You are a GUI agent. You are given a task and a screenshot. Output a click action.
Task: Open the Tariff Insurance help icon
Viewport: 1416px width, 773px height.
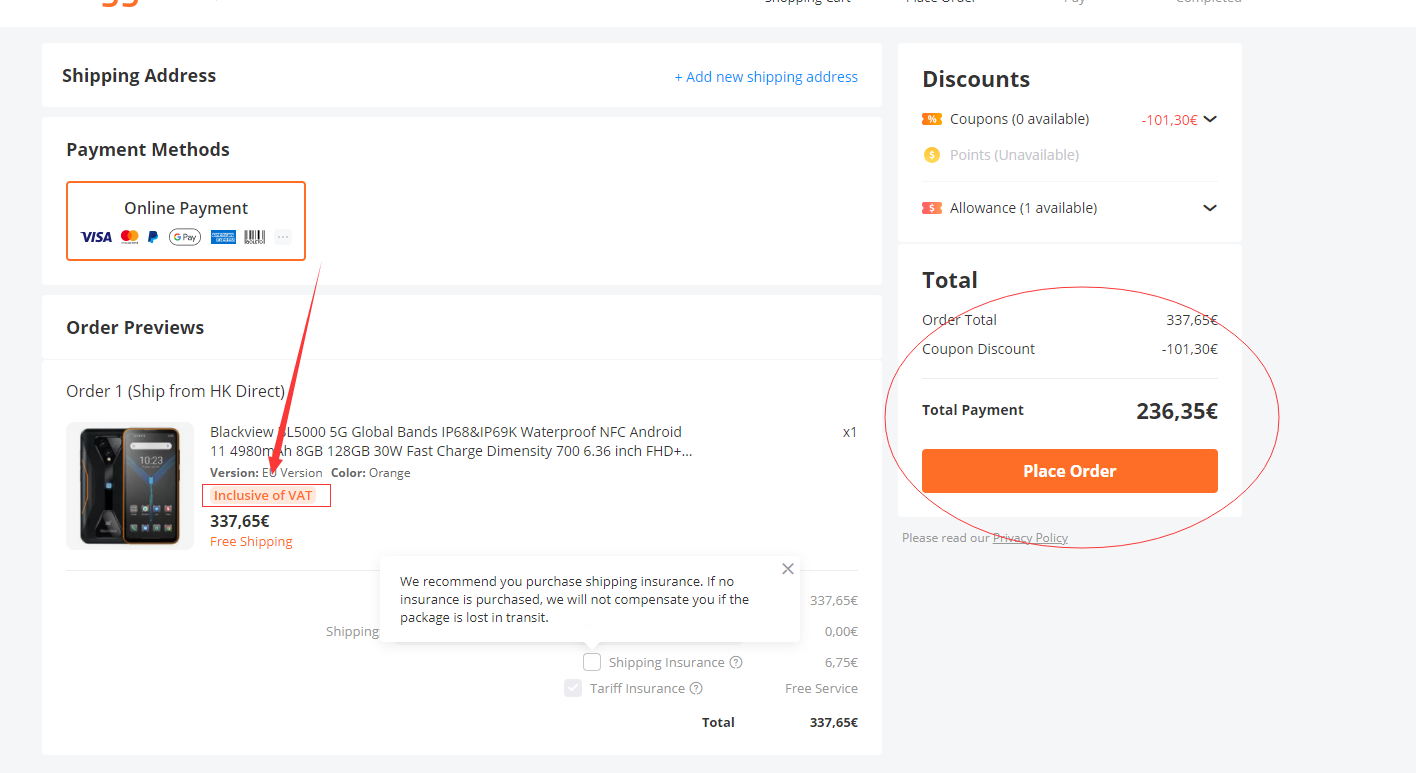click(696, 688)
